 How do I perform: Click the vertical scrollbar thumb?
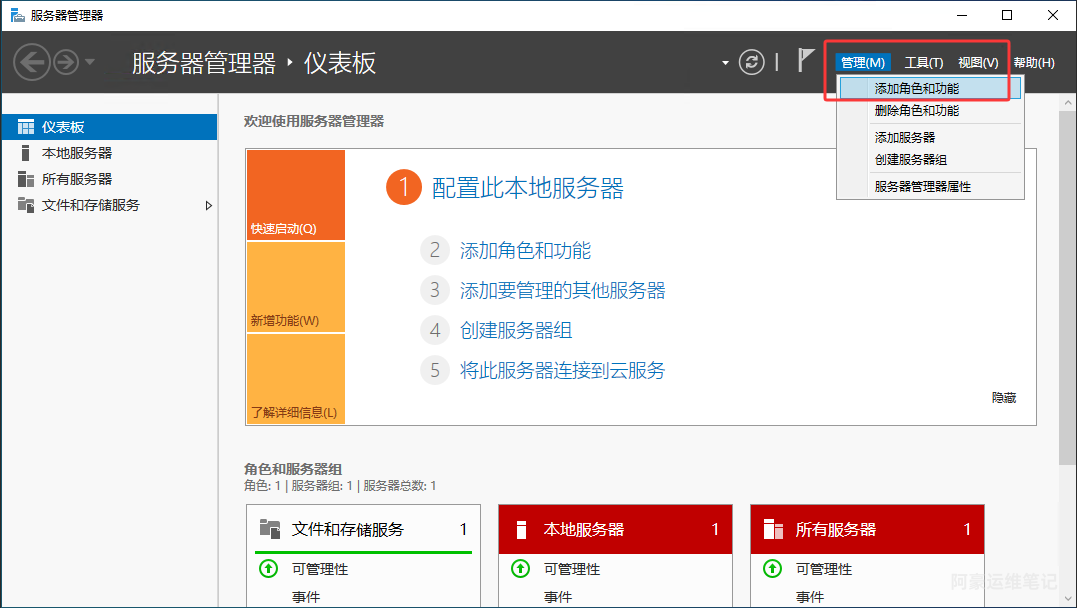[x=1067, y=289]
